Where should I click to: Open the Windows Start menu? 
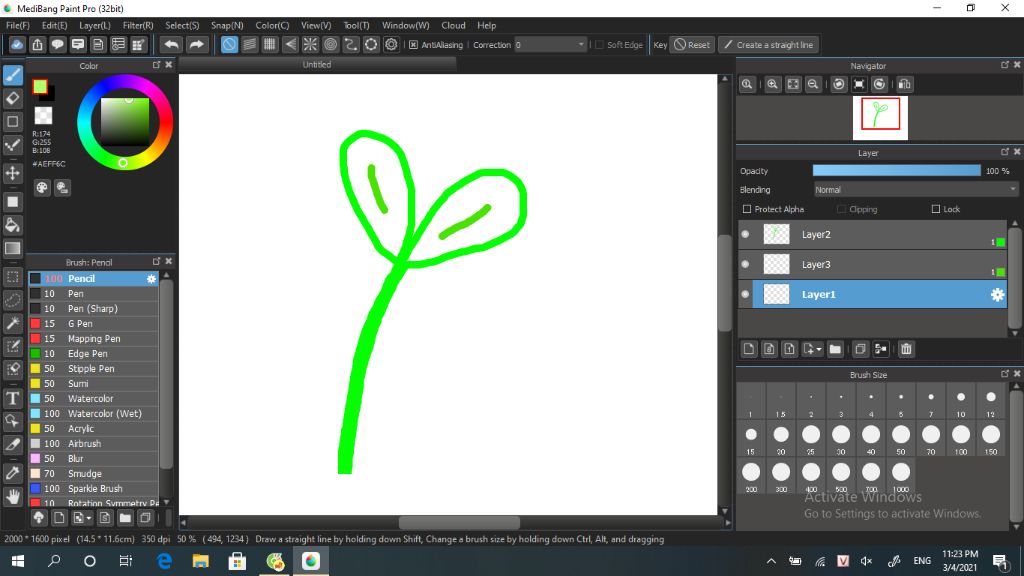[18, 561]
